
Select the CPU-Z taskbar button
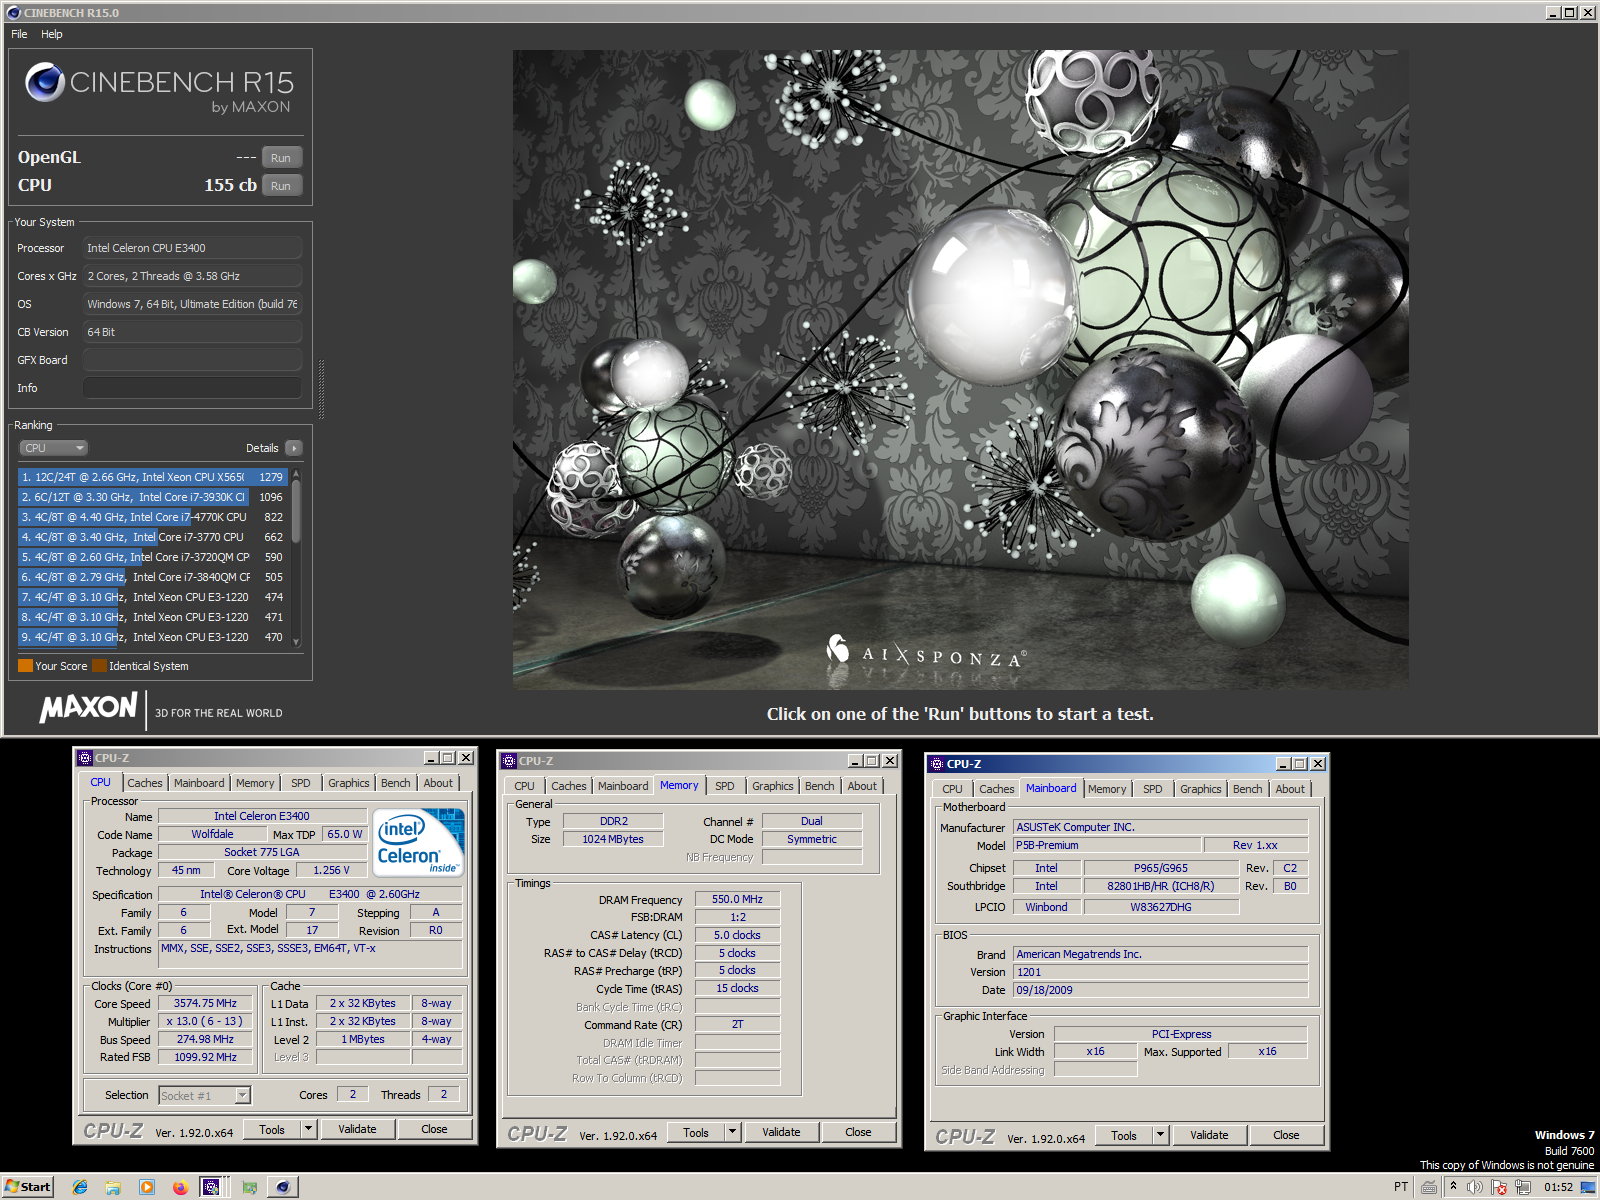coord(211,1187)
